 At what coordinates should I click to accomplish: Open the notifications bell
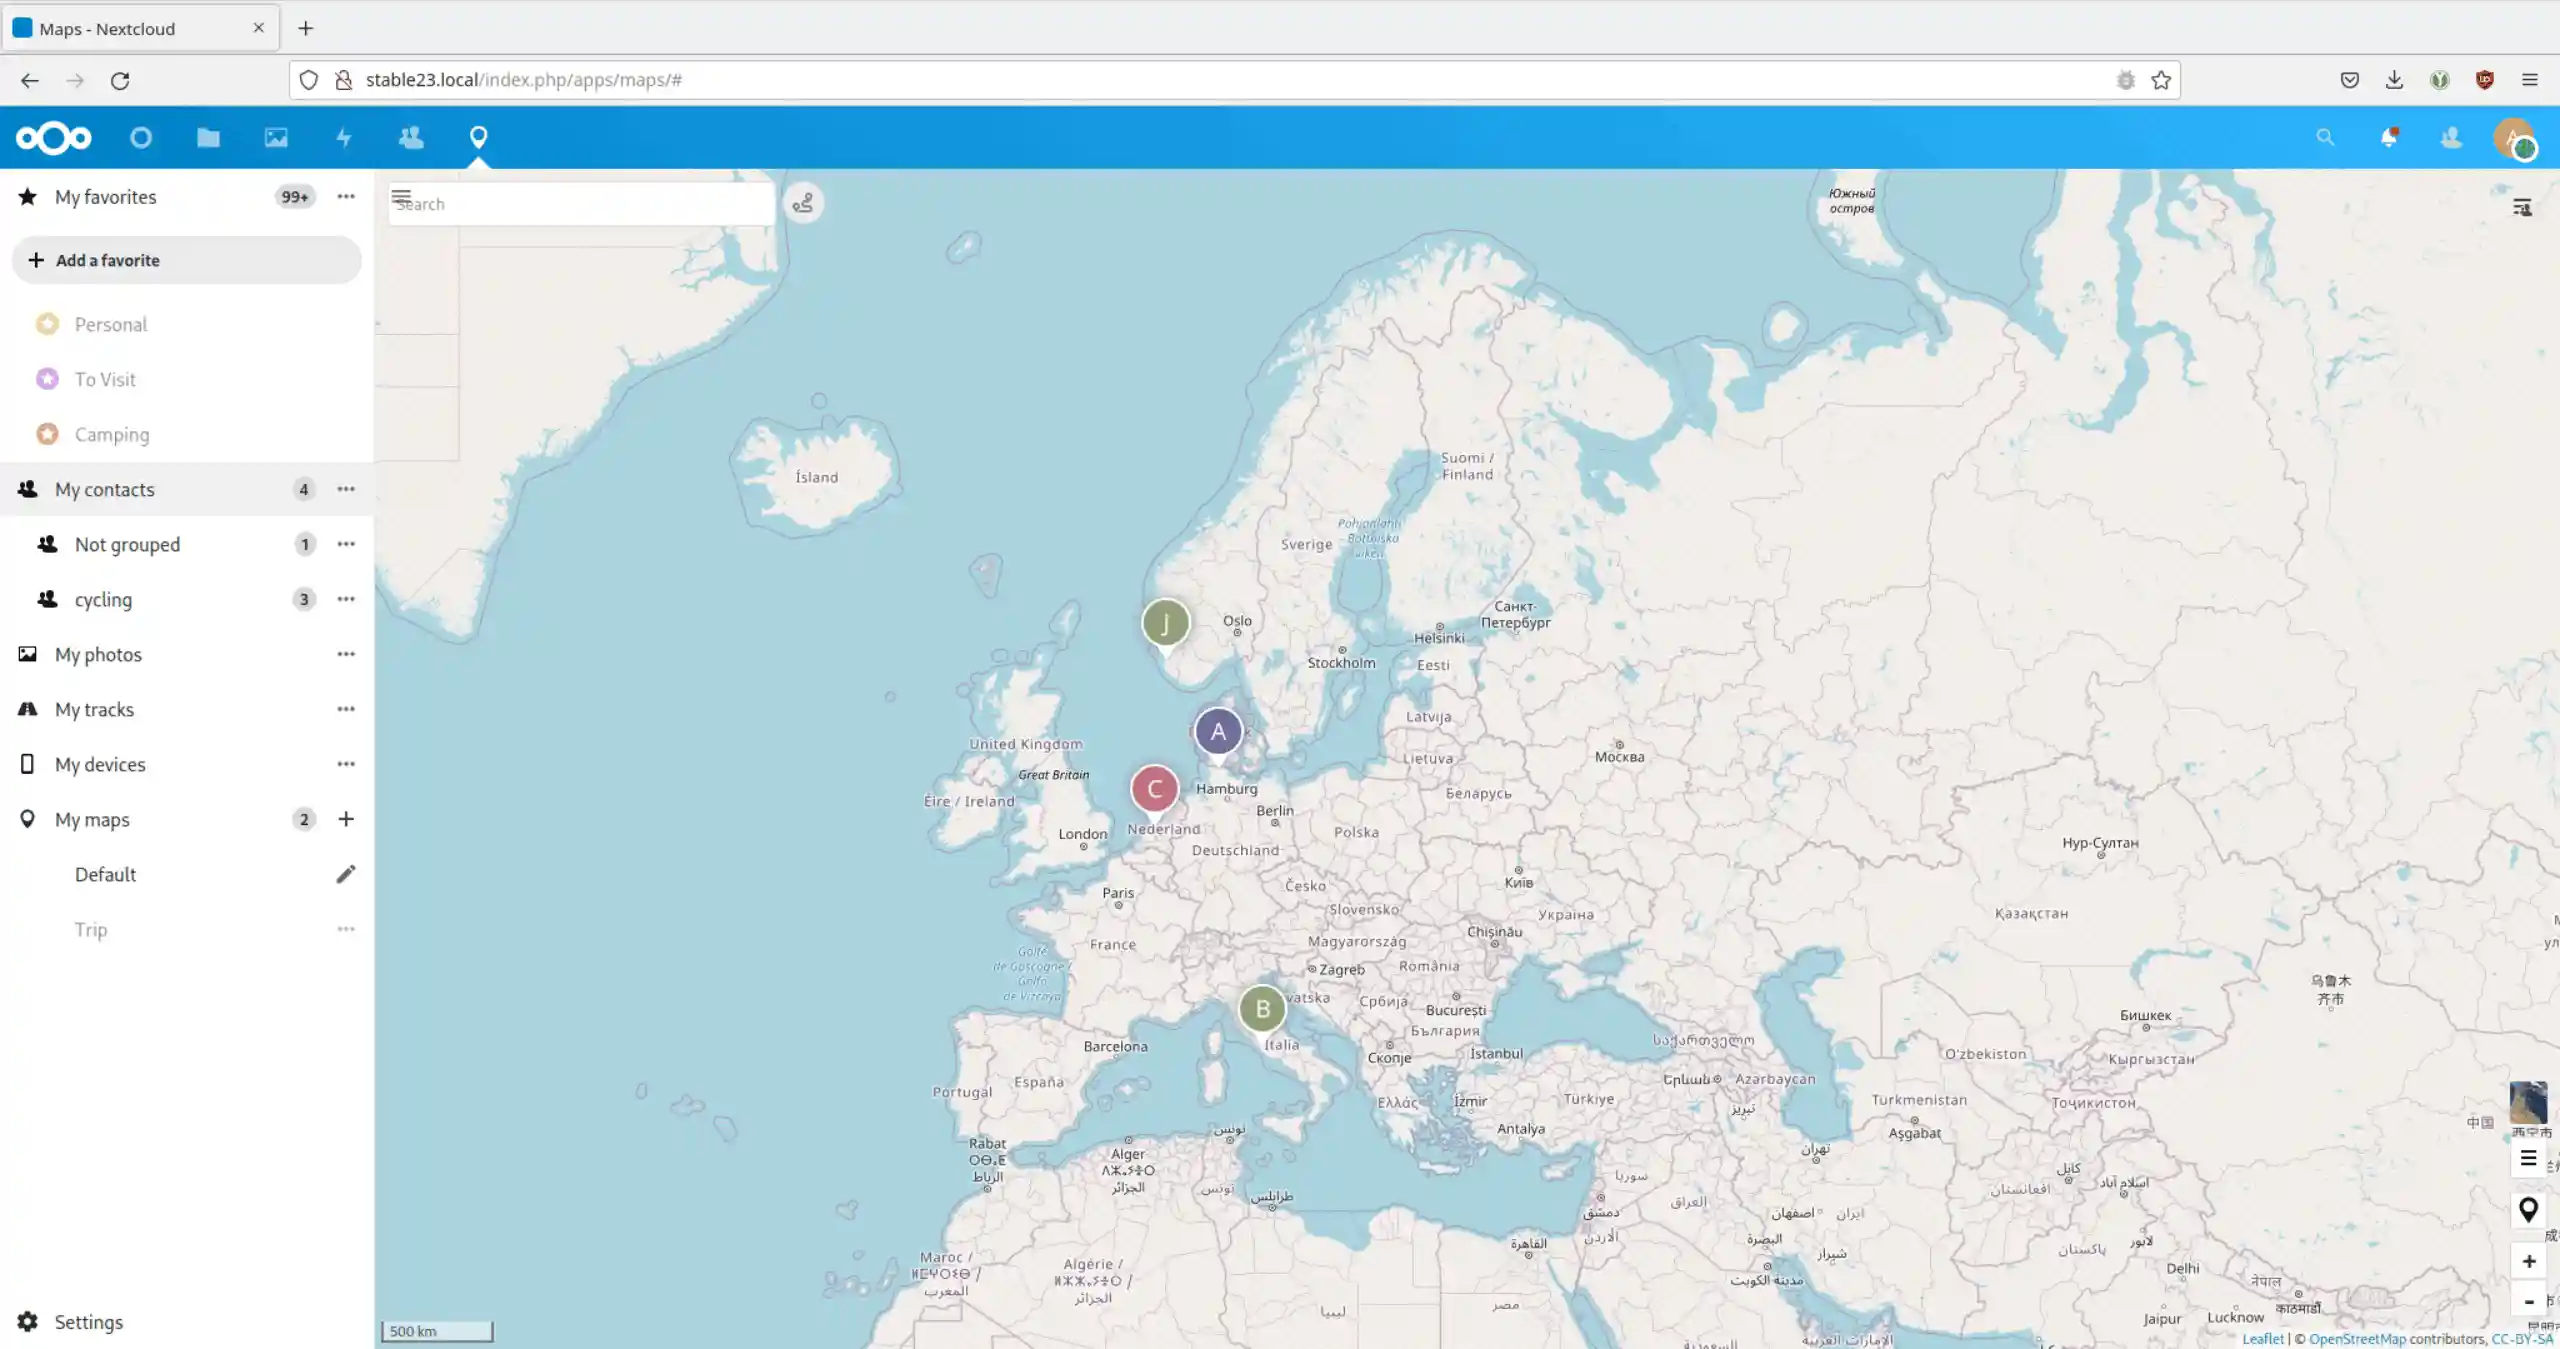[2389, 137]
